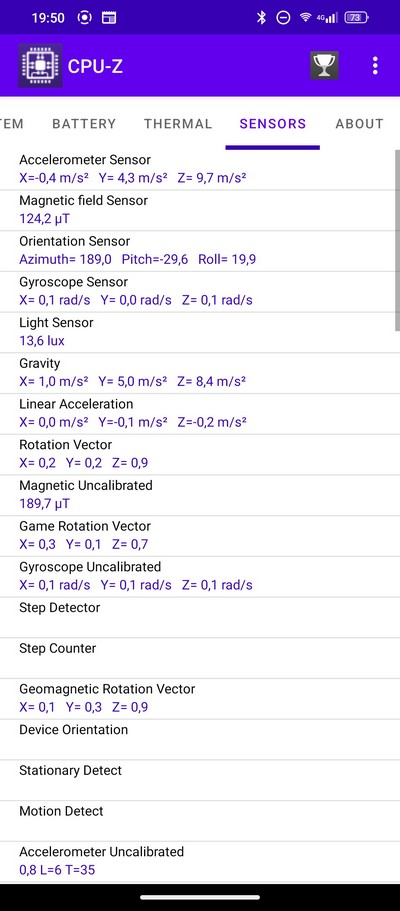The image size is (400, 911).
Task: Select the Accelerometer Sensor row
Action: 198,169
